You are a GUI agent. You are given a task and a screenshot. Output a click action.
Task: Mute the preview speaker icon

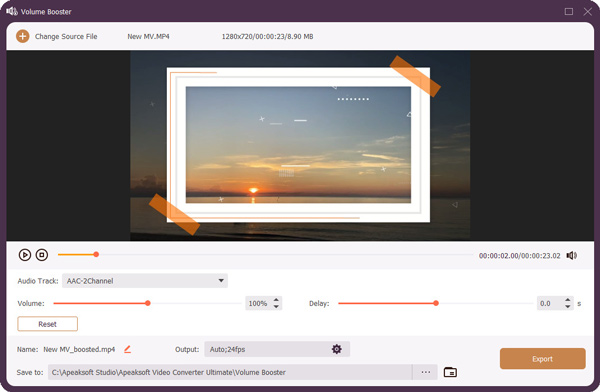coord(572,255)
